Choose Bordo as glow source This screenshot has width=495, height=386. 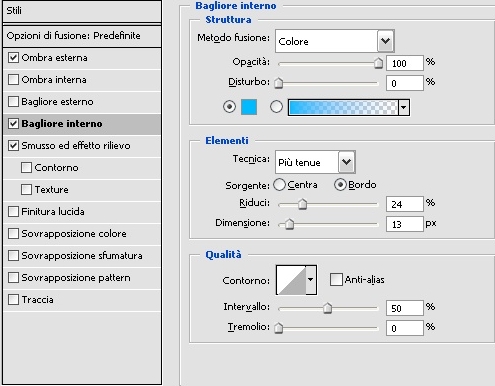pos(340,185)
